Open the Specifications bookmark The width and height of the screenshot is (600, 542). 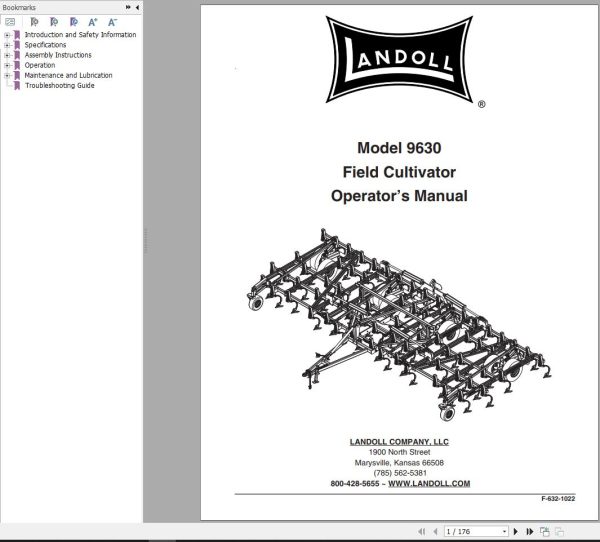[46, 45]
